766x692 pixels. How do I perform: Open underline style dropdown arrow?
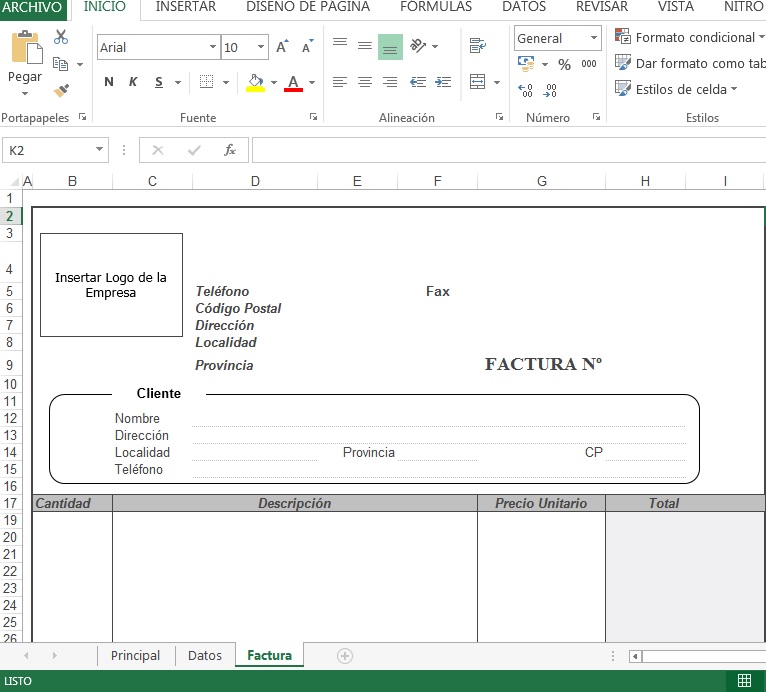[178, 82]
